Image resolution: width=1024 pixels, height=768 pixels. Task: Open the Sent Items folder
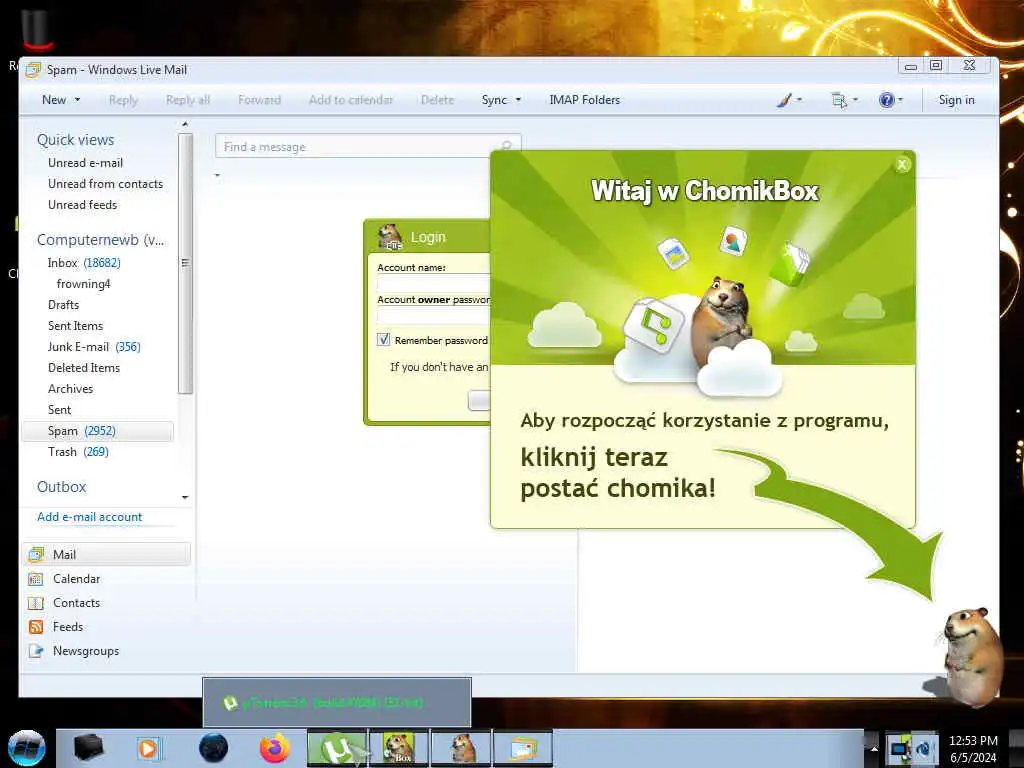click(x=75, y=325)
